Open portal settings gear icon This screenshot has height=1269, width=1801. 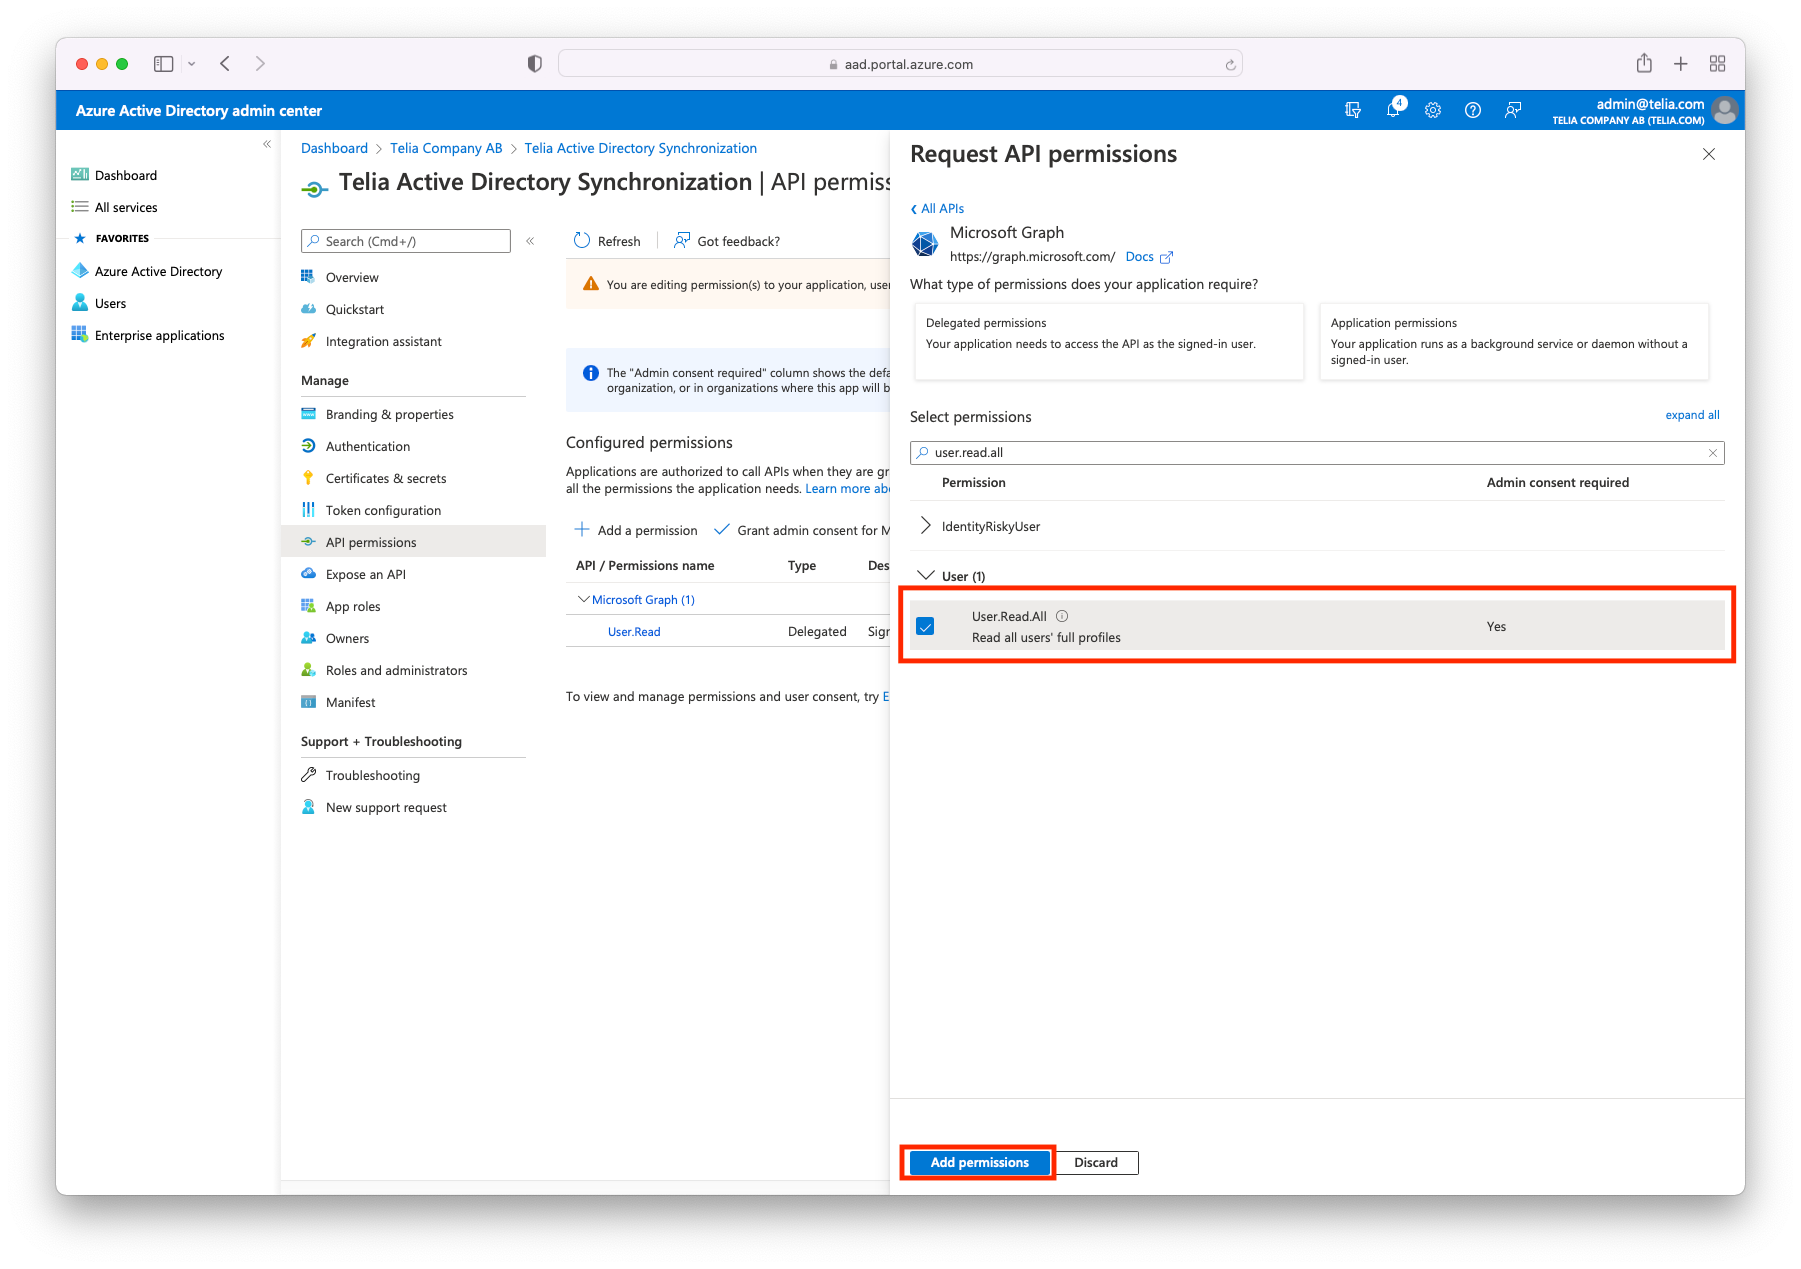pos(1433,110)
